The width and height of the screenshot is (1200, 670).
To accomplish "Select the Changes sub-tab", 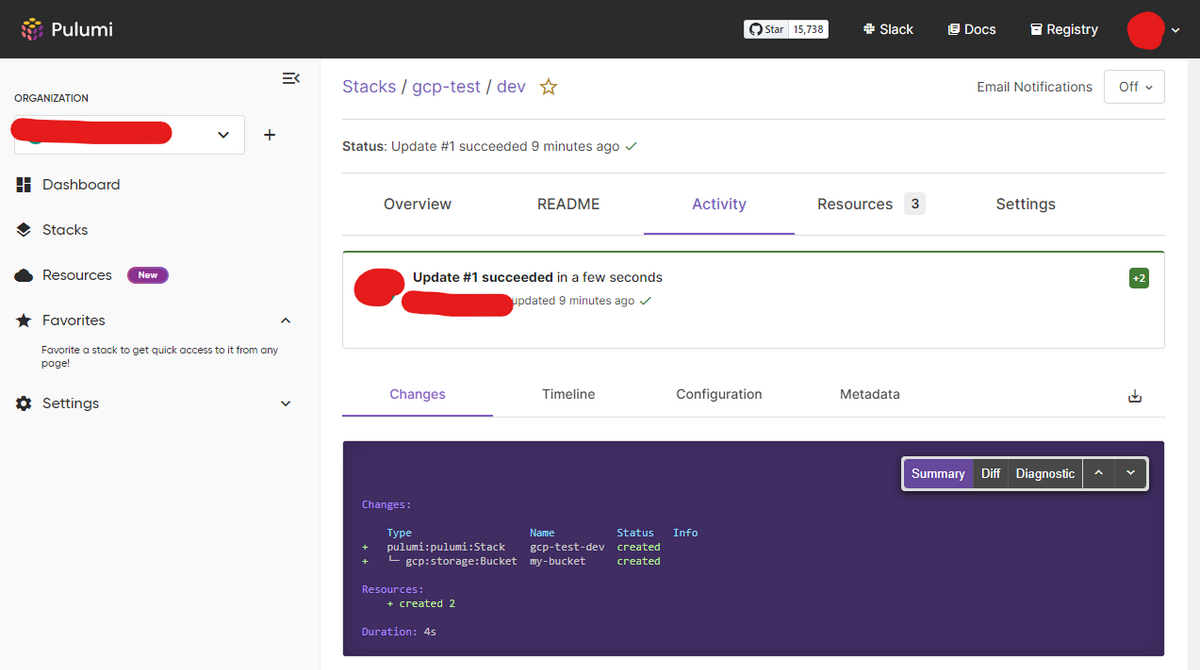I will coord(417,394).
